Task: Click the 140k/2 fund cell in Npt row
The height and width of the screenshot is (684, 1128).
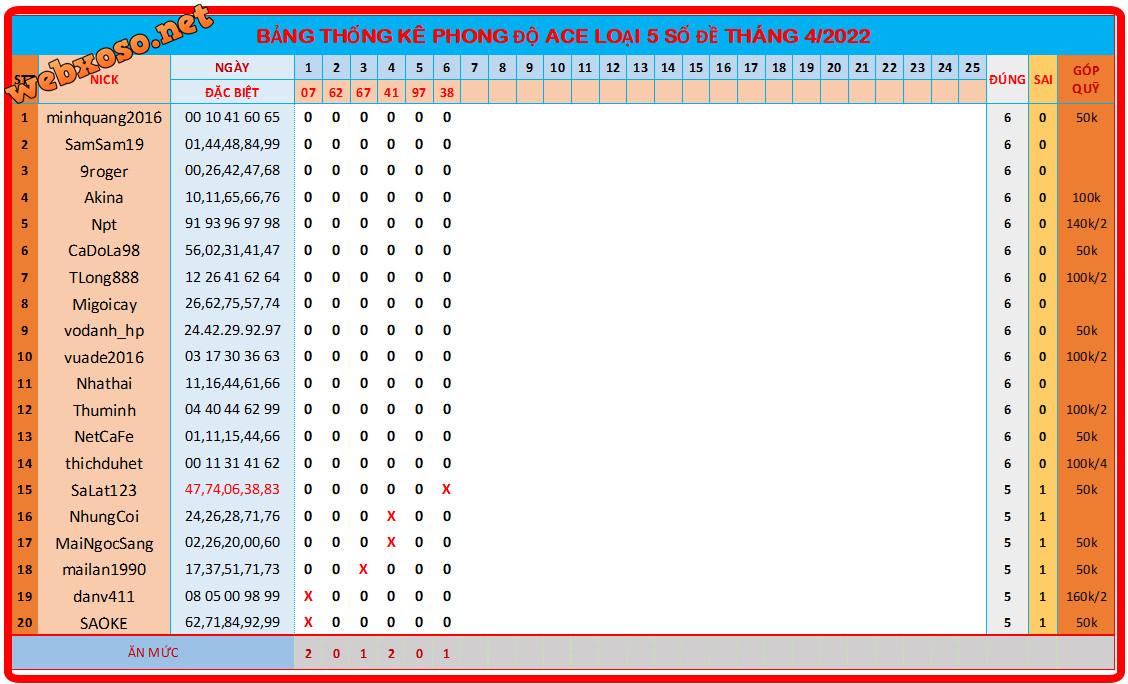Action: (x=1086, y=224)
